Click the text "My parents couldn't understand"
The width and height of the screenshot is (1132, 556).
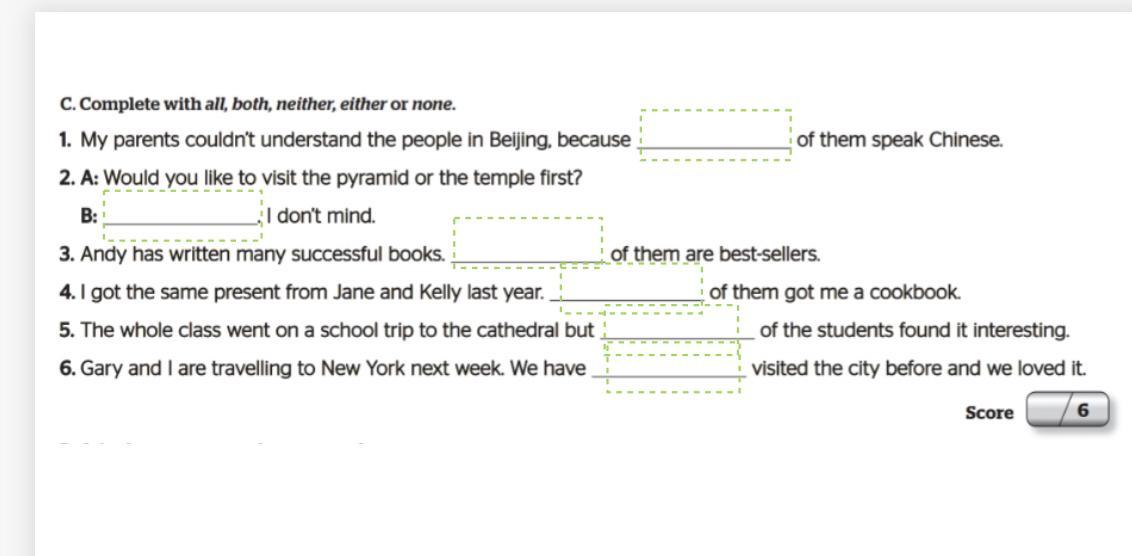(200, 140)
